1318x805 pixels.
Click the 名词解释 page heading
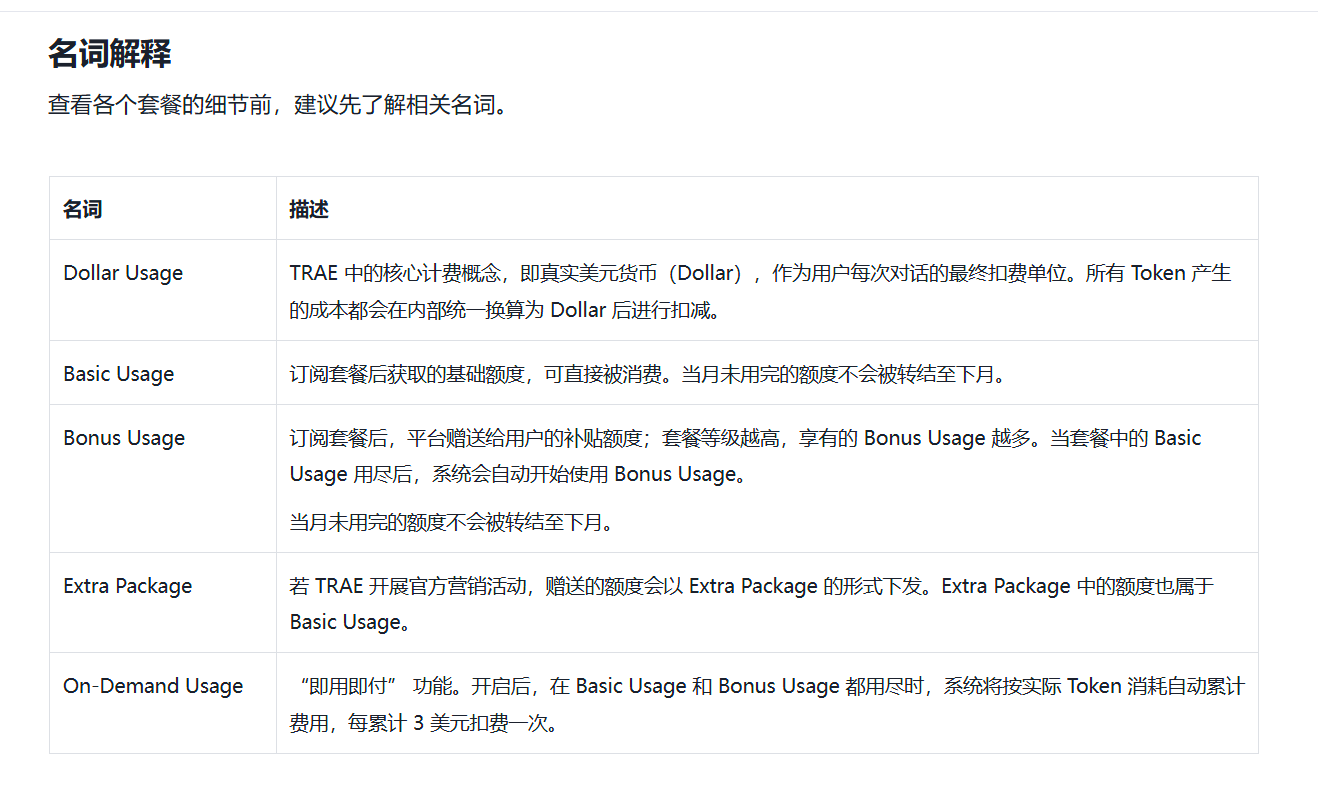point(110,54)
